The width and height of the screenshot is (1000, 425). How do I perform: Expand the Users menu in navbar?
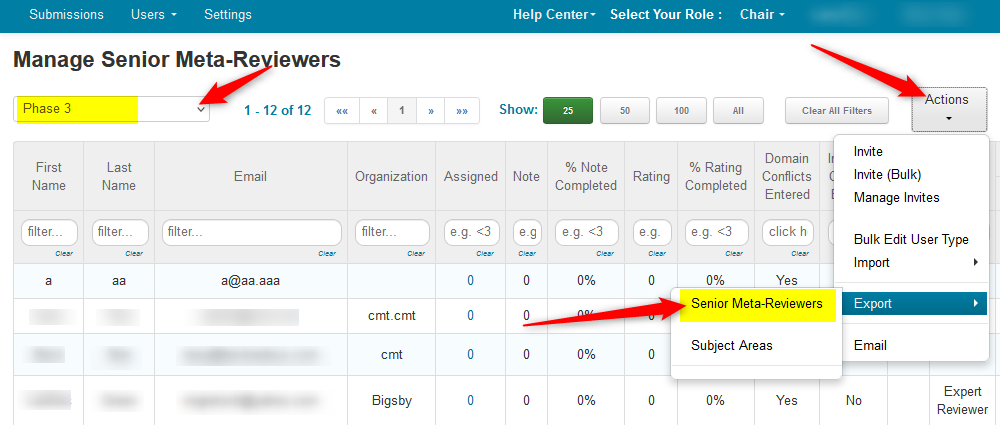pyautogui.click(x=153, y=15)
